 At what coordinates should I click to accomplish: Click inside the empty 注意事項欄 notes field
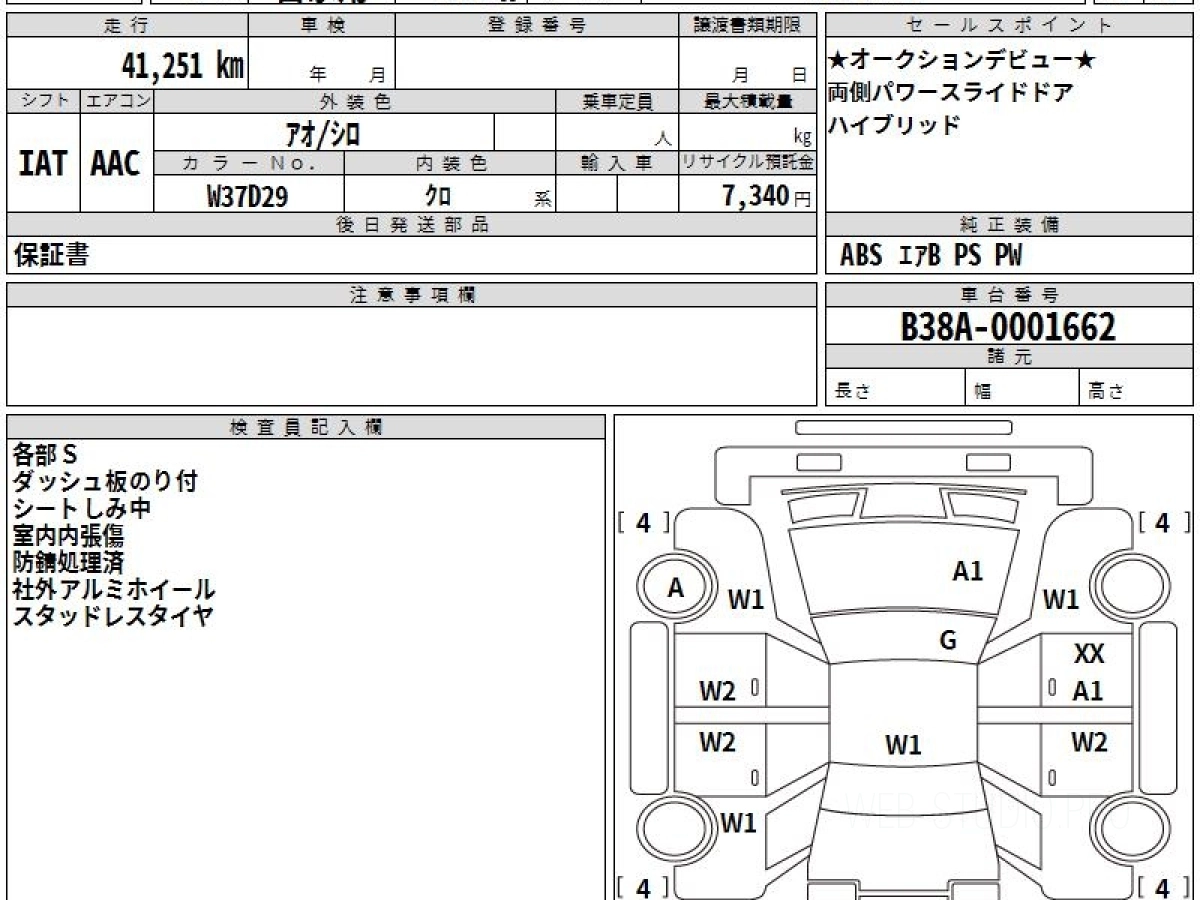(412, 356)
